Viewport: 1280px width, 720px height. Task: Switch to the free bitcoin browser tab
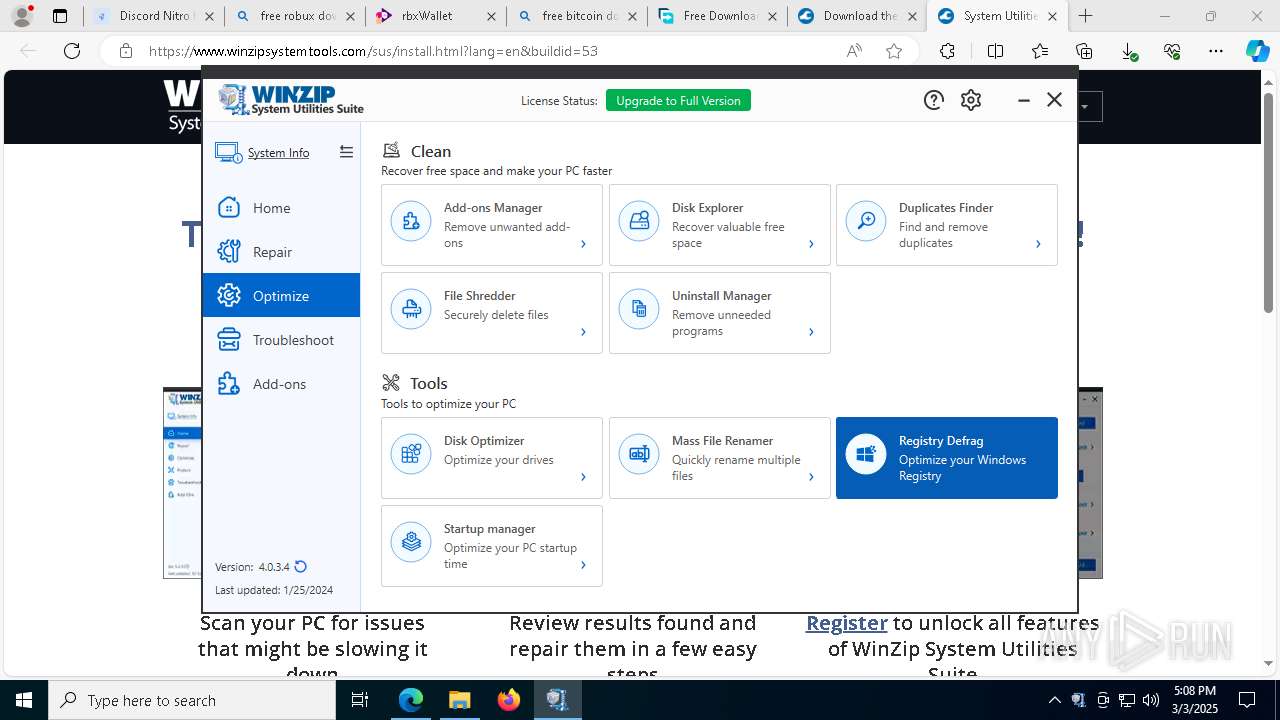(576, 16)
